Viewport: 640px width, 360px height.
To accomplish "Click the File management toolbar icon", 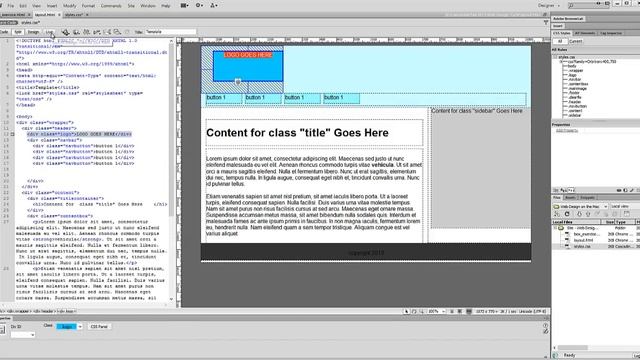I will [x=87, y=32].
